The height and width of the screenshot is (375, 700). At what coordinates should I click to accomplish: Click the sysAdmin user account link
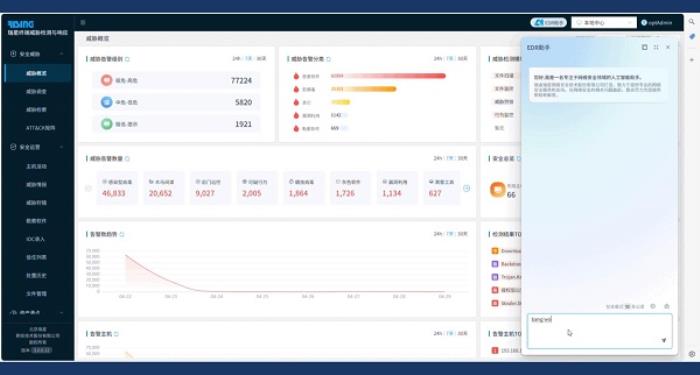pos(657,22)
